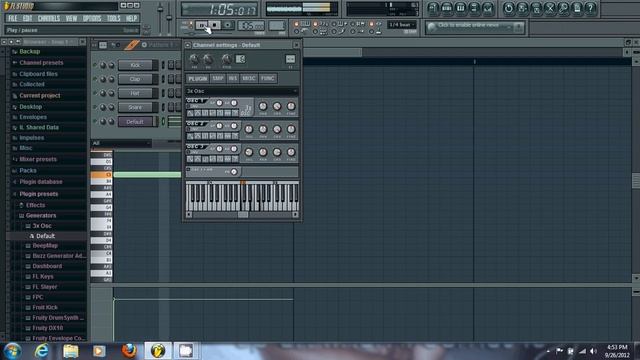This screenshot has height=360, width=640.
Task: Switch to the SMP tab
Action: (218, 78)
